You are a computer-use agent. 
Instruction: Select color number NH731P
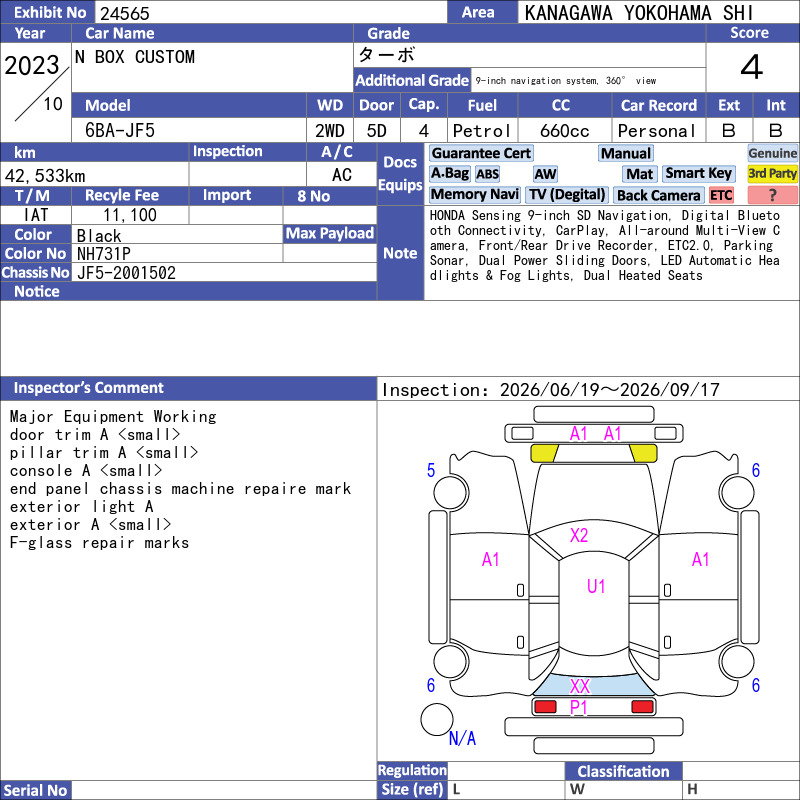(104, 254)
